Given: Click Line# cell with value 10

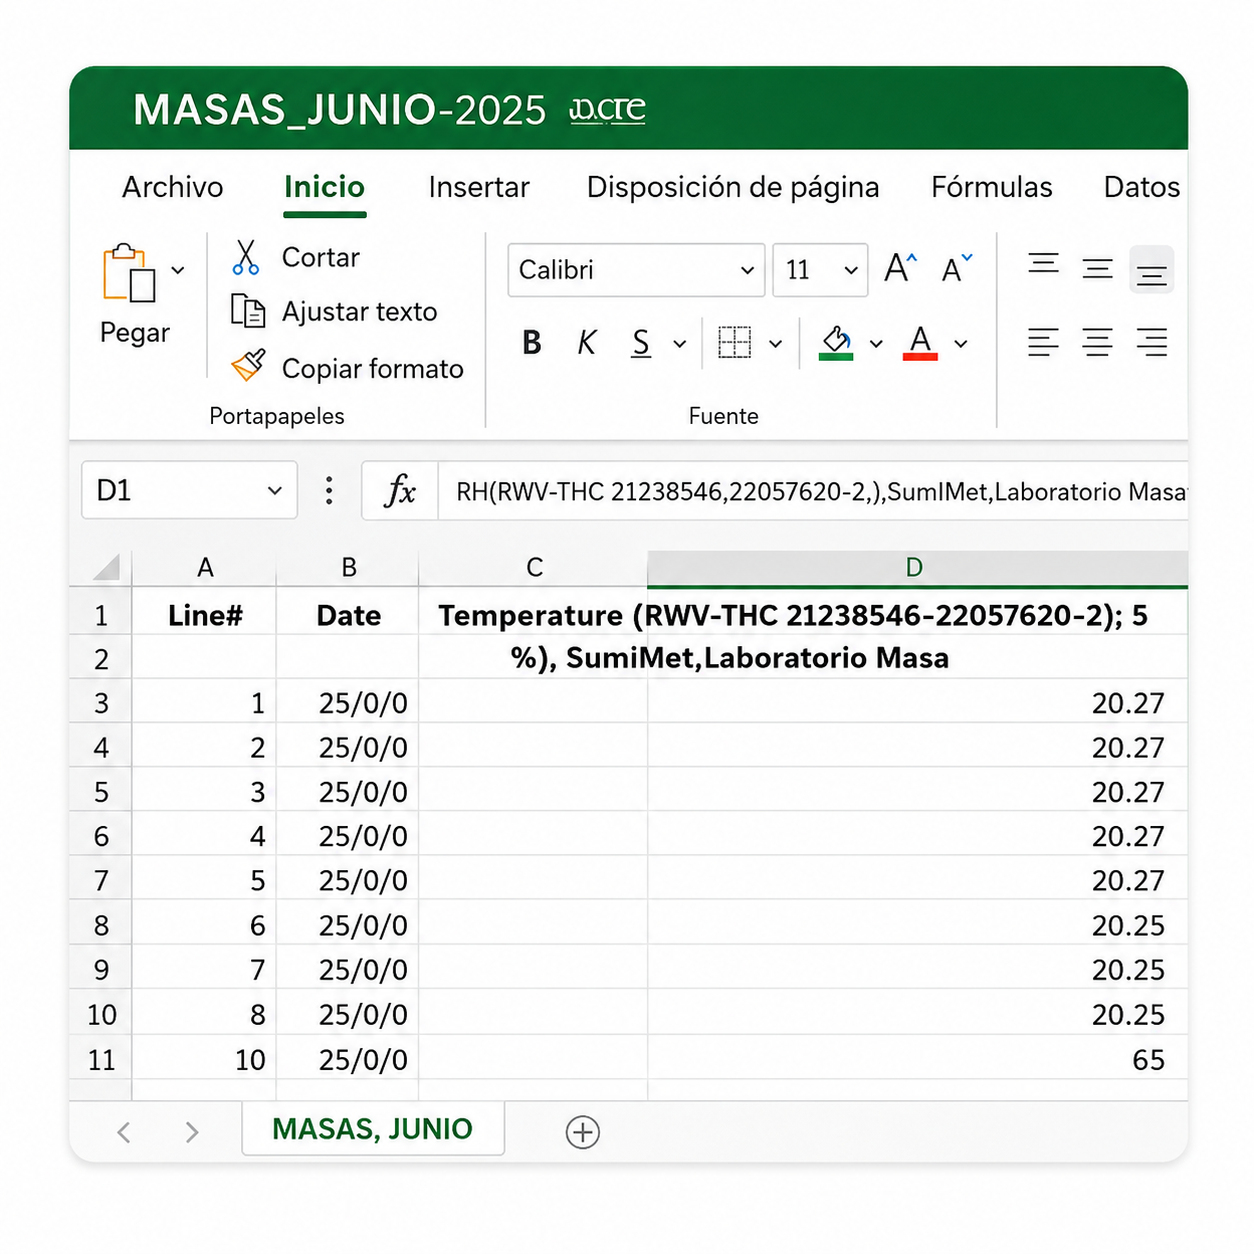Looking at the screenshot, I should tap(205, 1059).
